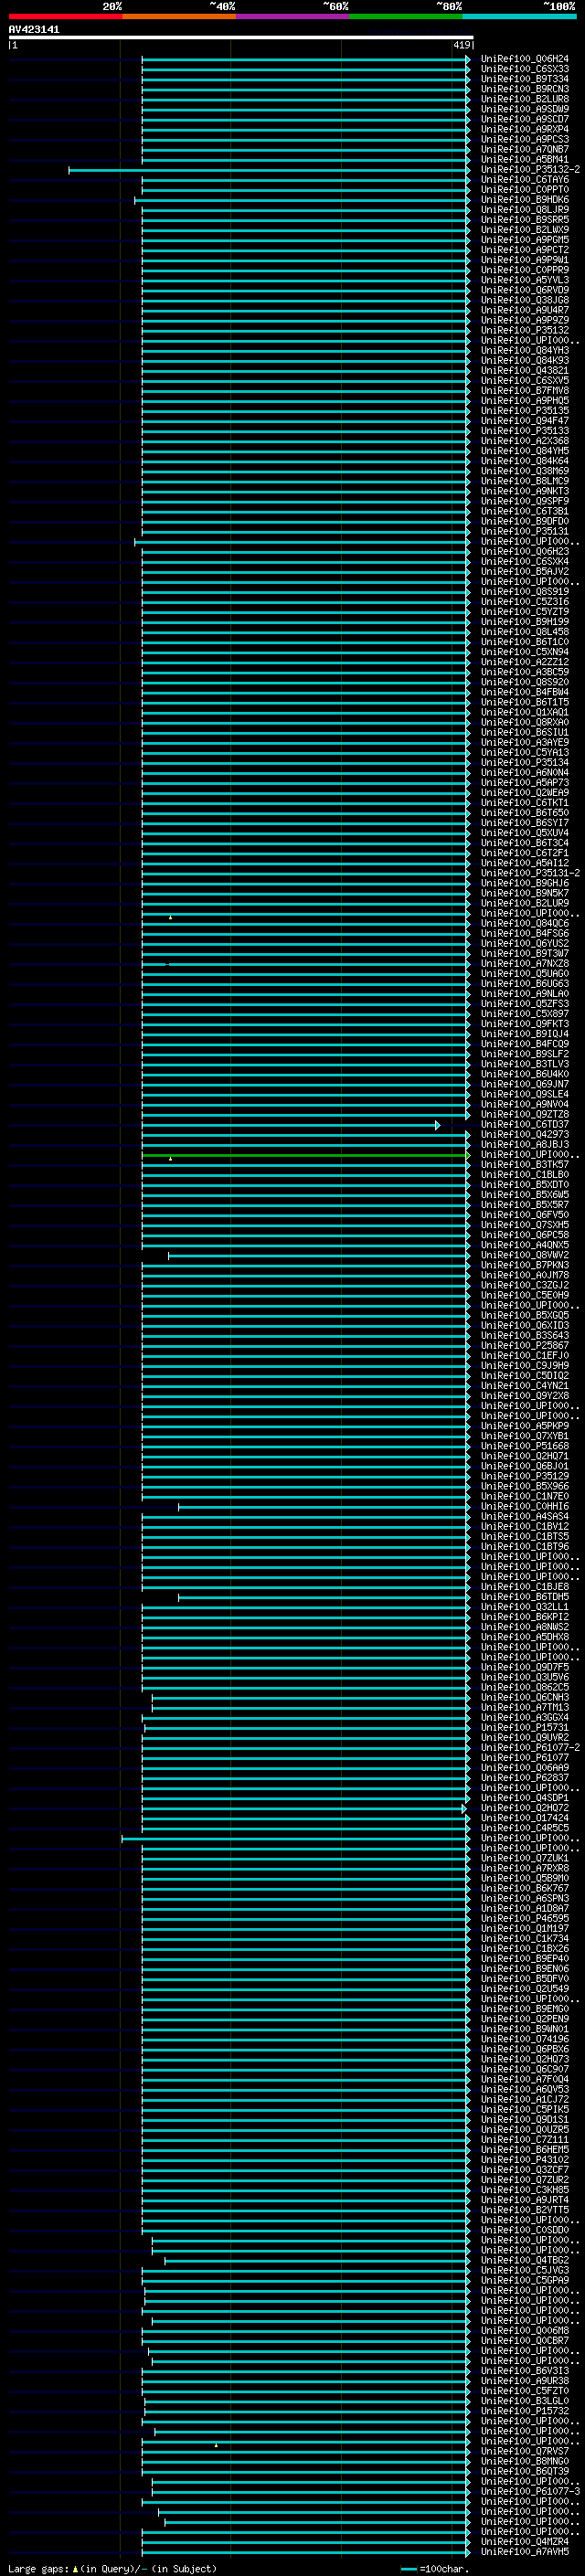Click the 'Large gaps' legend text
The width and height of the screenshot is (585, 2576).
(38, 2569)
